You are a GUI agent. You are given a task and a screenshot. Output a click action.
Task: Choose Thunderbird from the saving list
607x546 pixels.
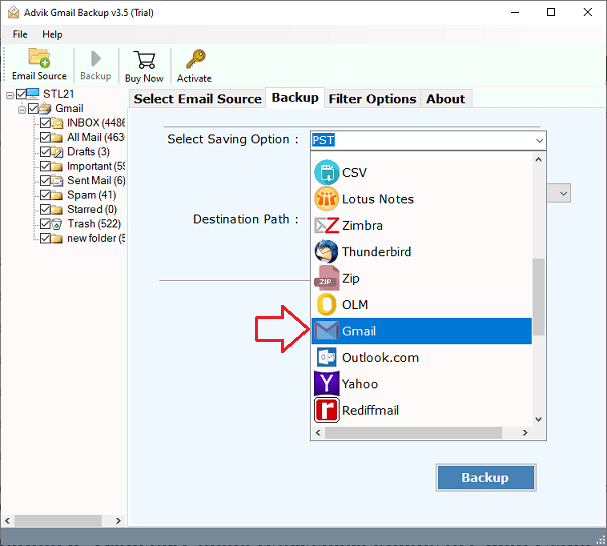422,252
